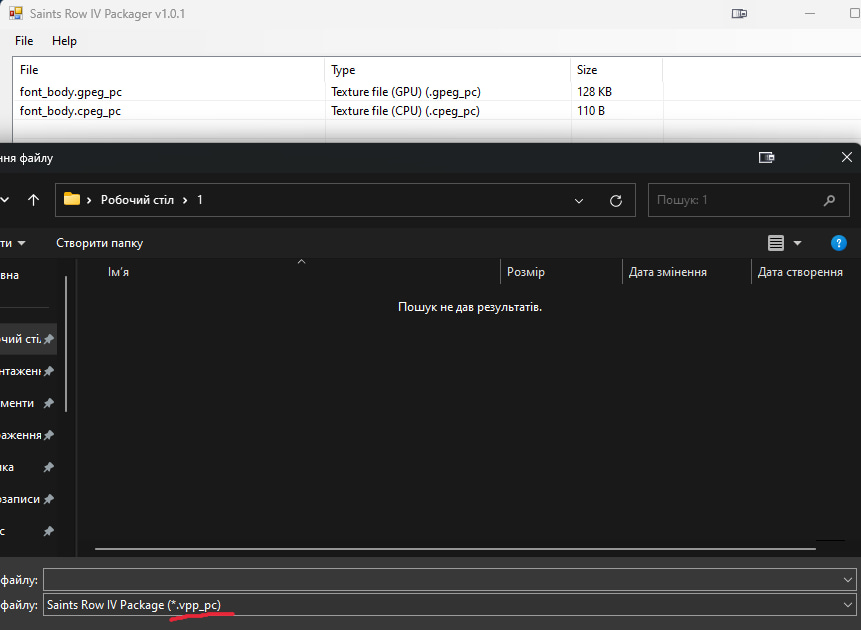
Task: Click the "Texture file (CPU) (.cpeg_pc)" type cell
Action: click(405, 111)
